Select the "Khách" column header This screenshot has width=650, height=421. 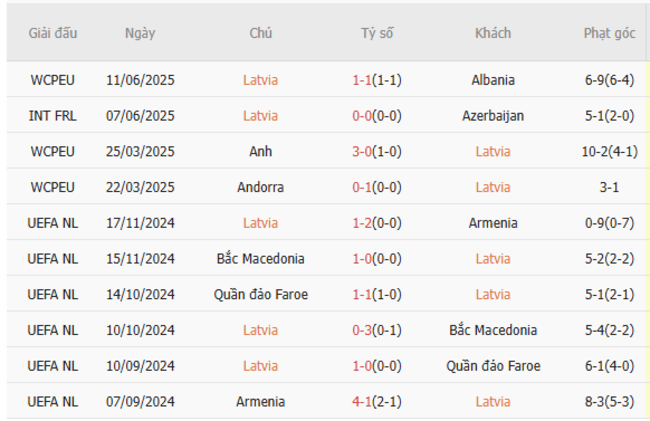[492, 33]
